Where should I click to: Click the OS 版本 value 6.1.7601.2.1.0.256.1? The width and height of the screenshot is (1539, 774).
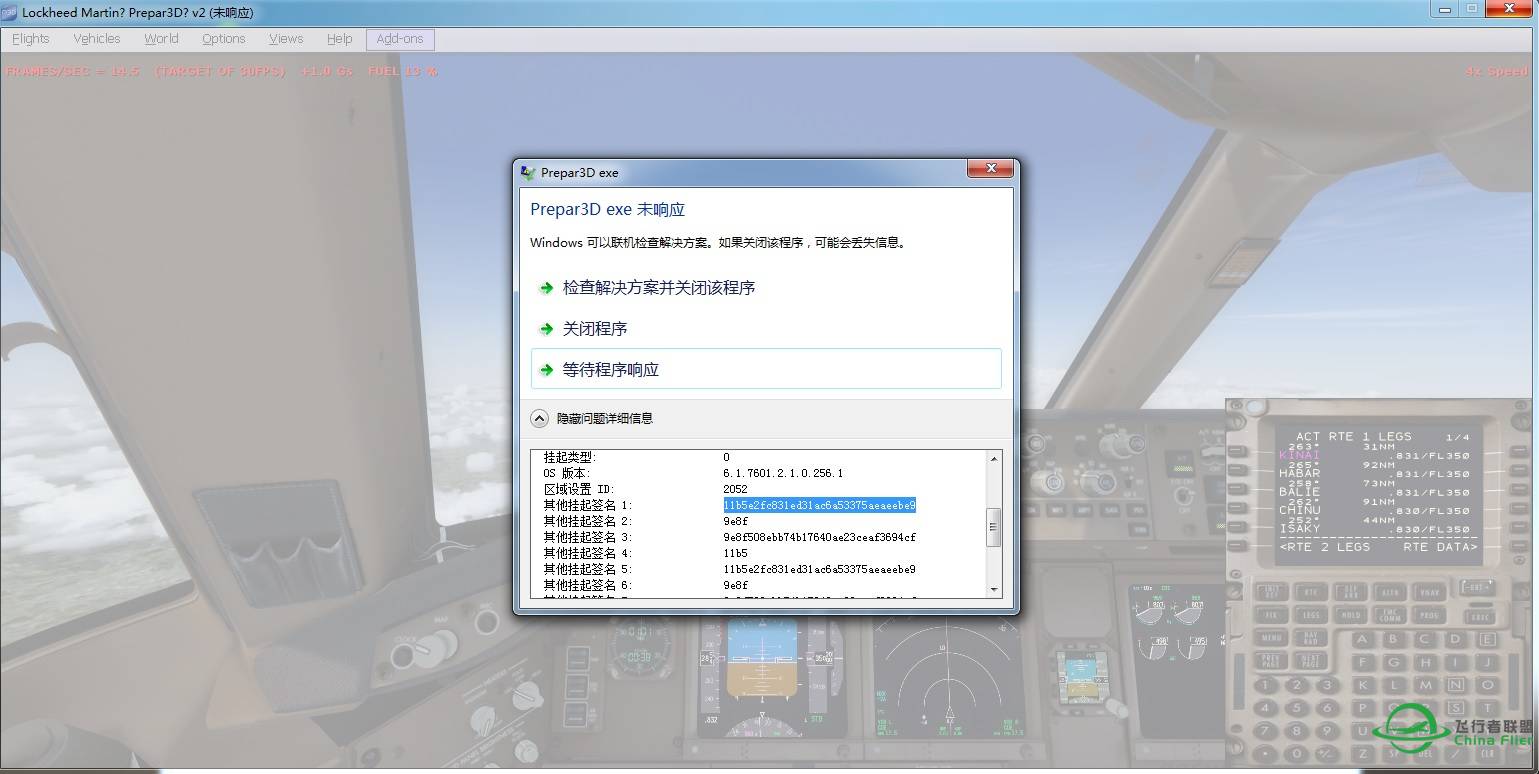pyautogui.click(x=783, y=473)
